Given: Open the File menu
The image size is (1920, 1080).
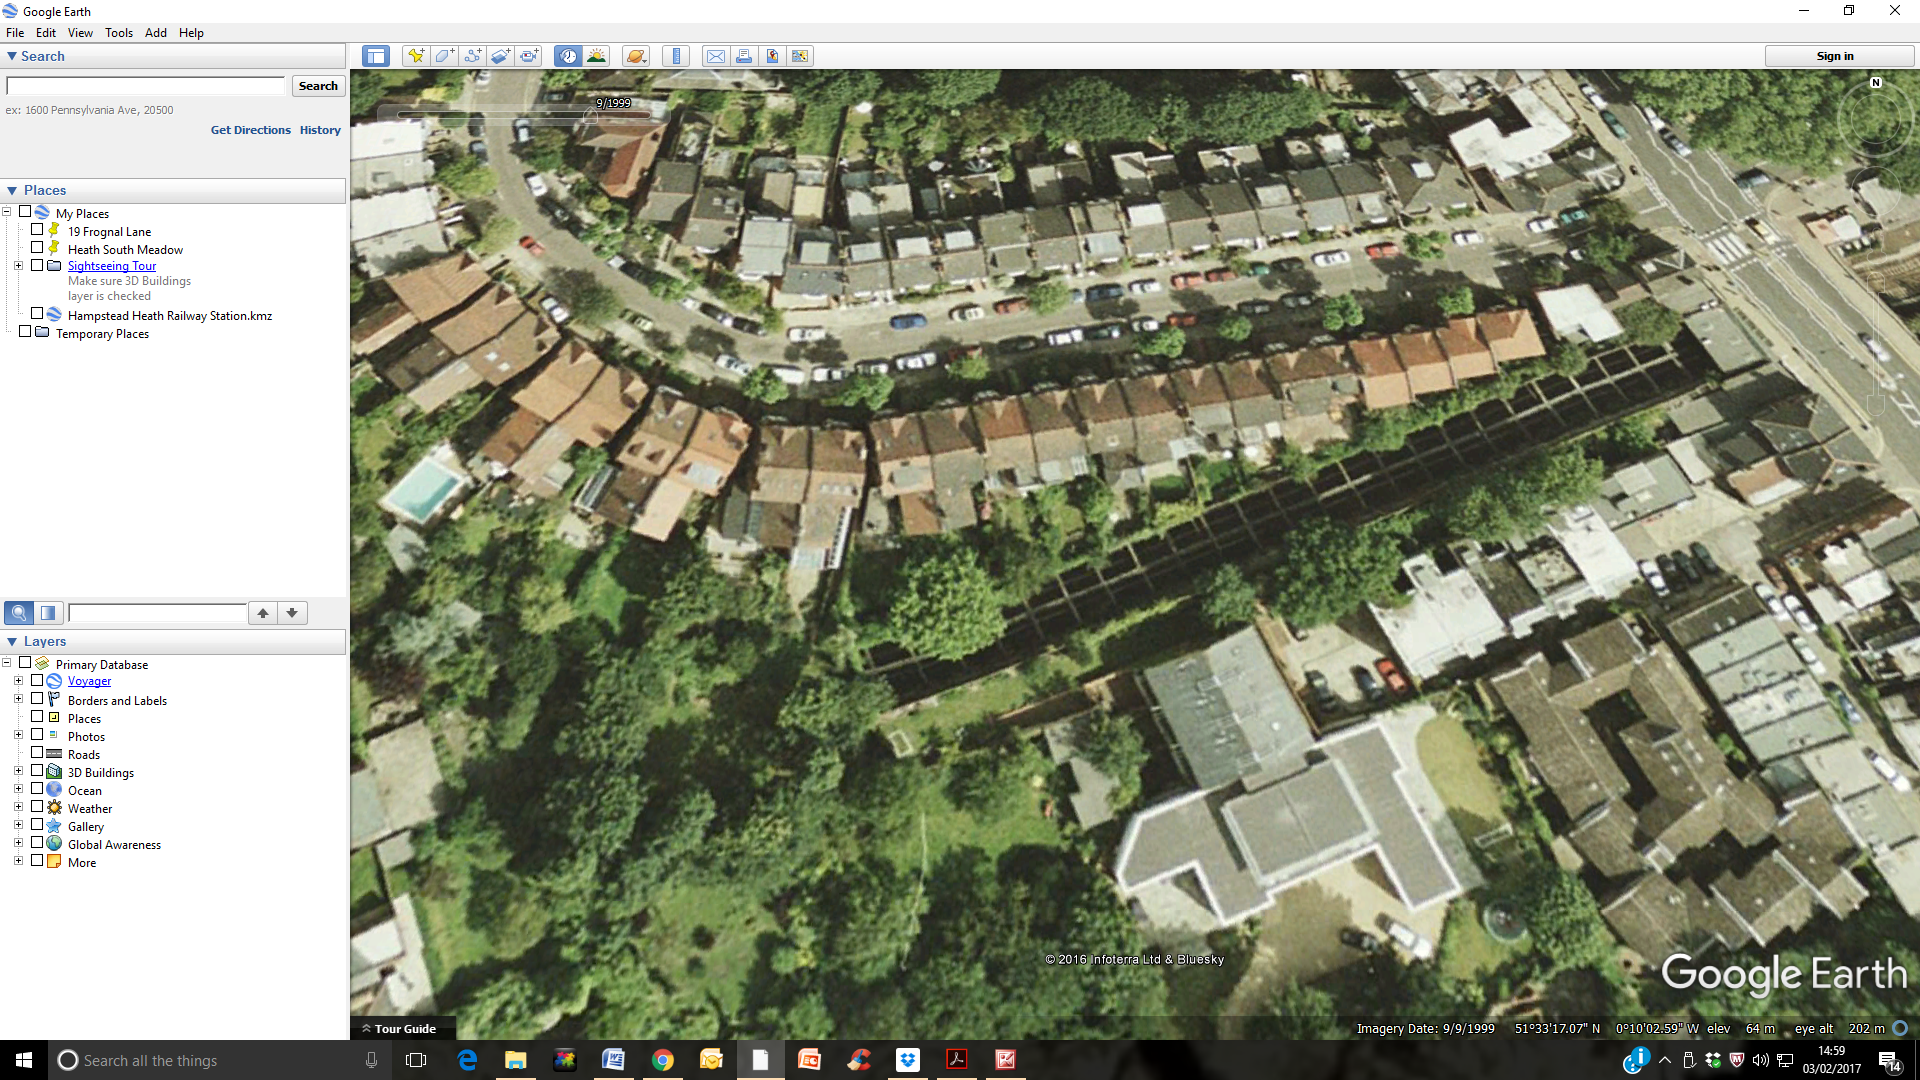Looking at the screenshot, I should pyautogui.click(x=15, y=32).
